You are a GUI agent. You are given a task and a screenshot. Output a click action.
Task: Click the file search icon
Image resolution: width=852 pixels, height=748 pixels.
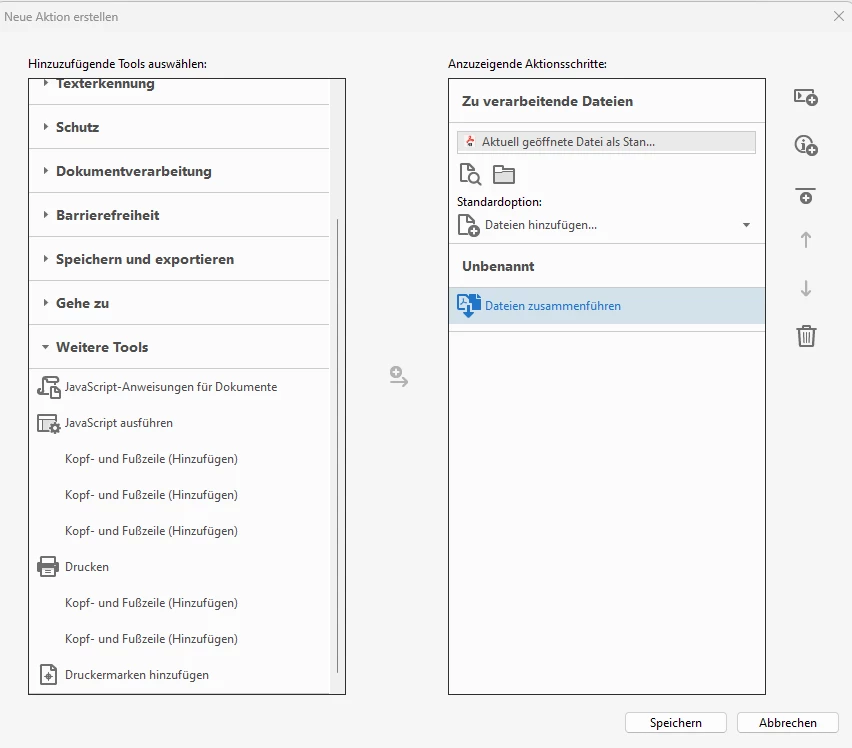(x=470, y=174)
